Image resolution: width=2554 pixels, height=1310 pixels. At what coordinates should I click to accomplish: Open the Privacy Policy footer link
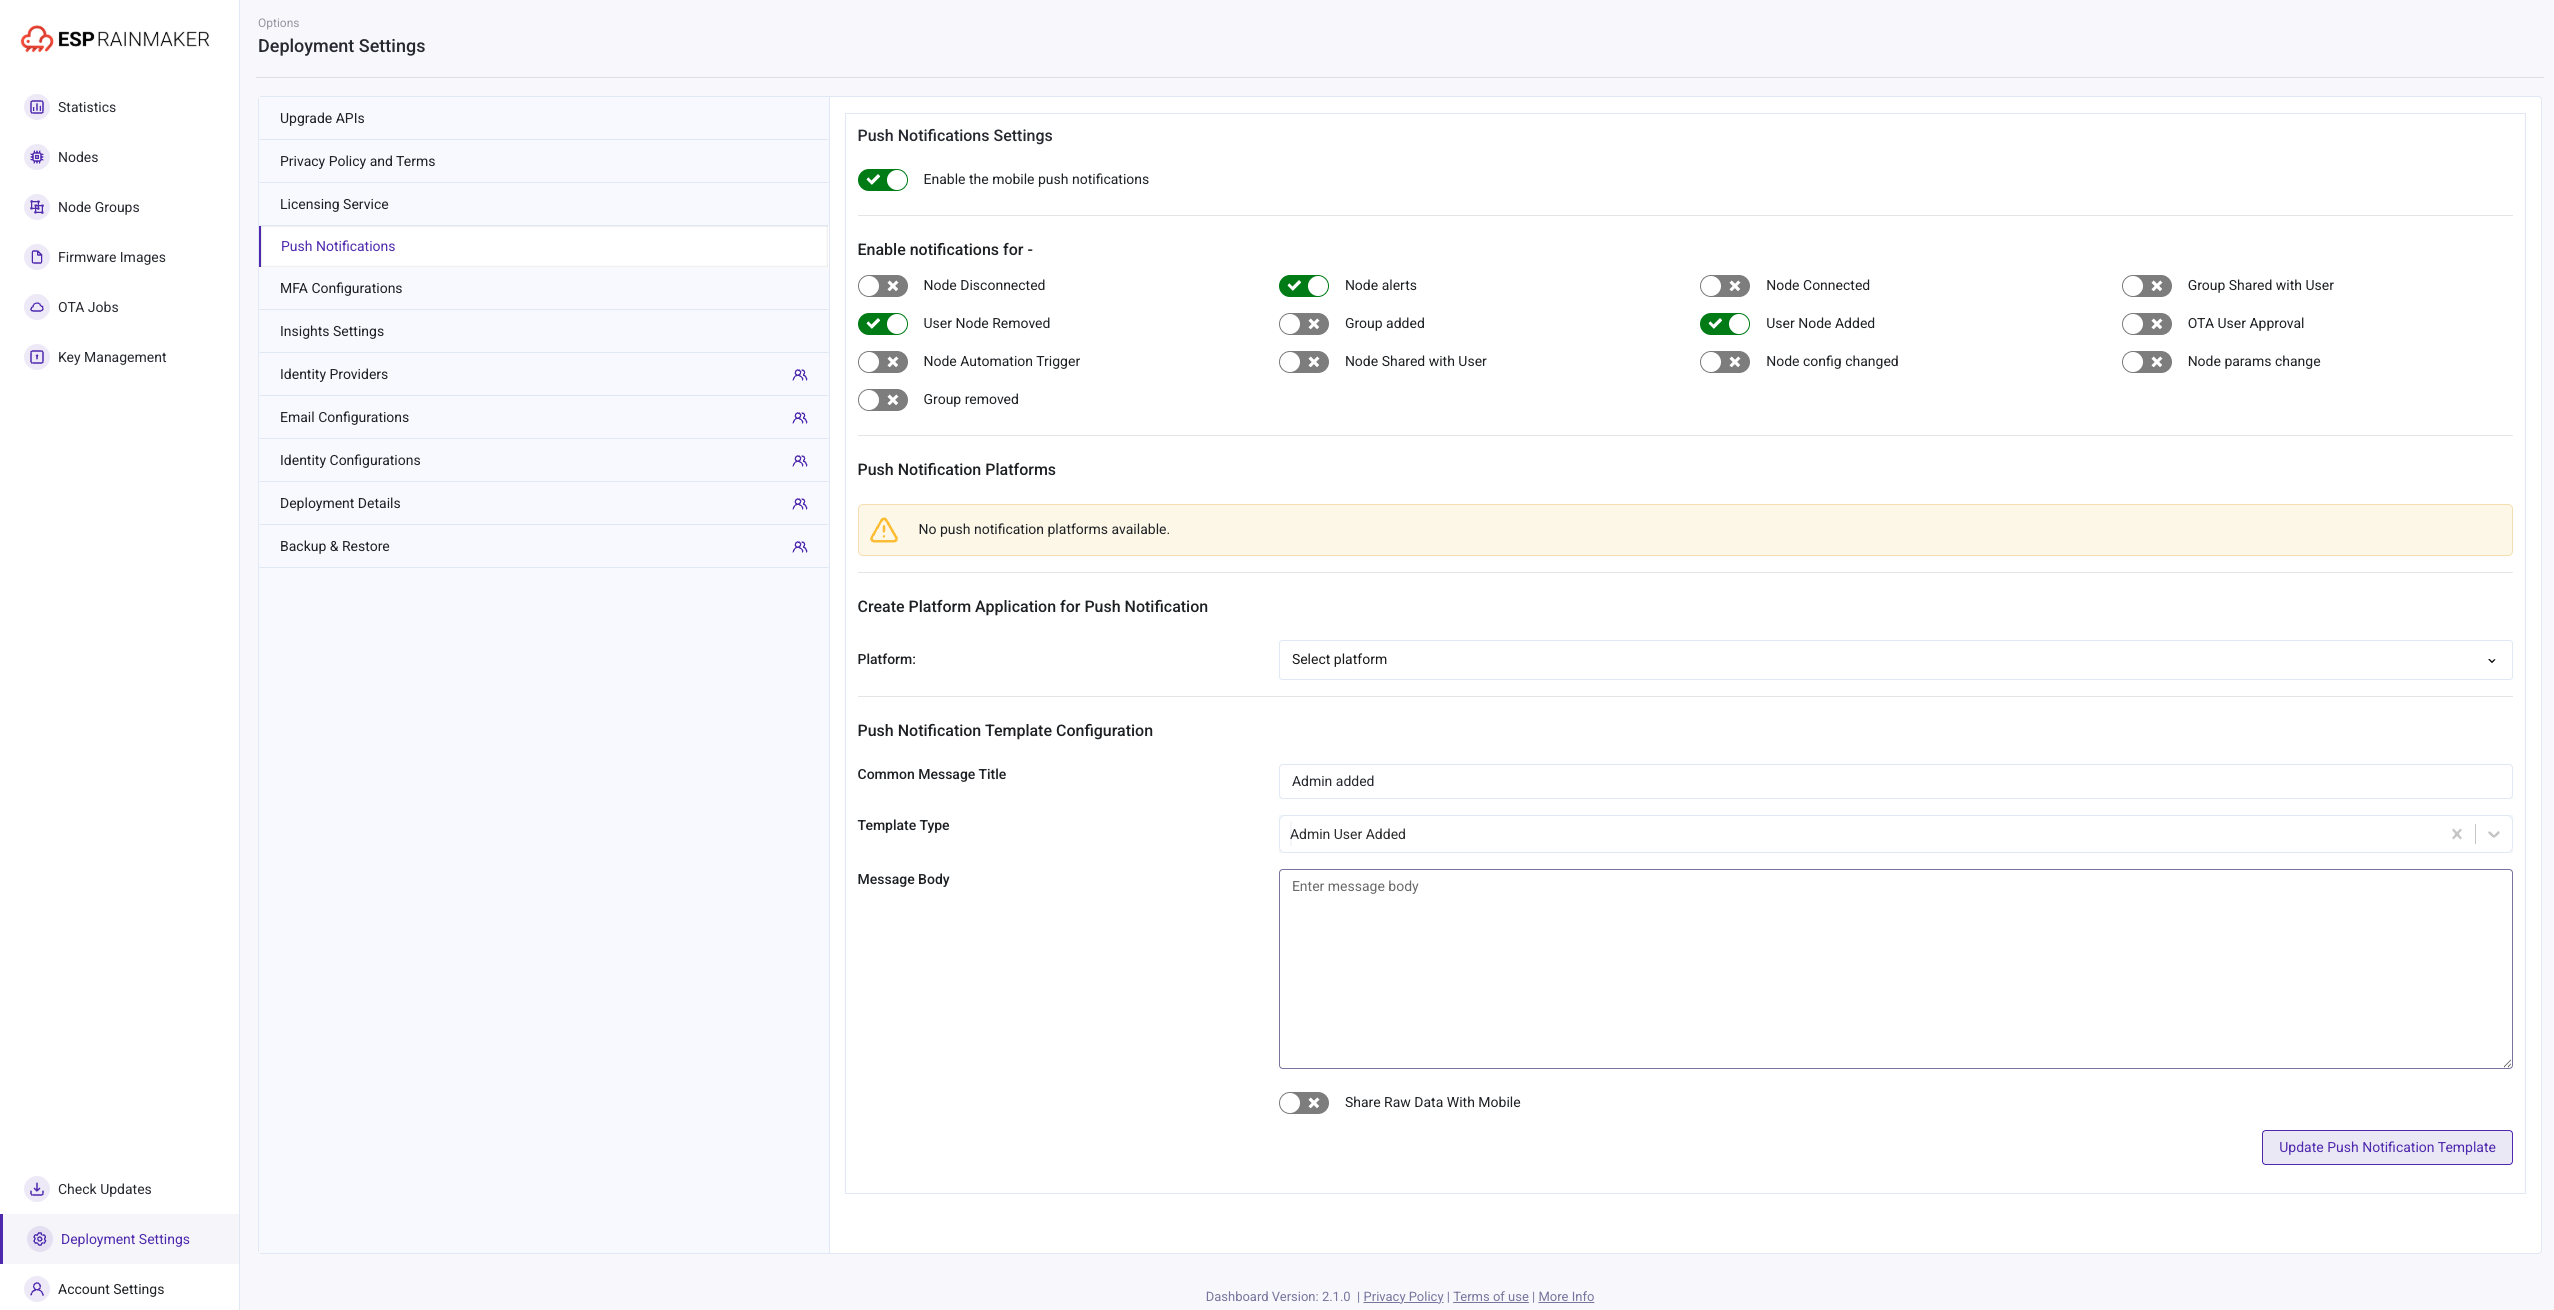pos(1403,1297)
